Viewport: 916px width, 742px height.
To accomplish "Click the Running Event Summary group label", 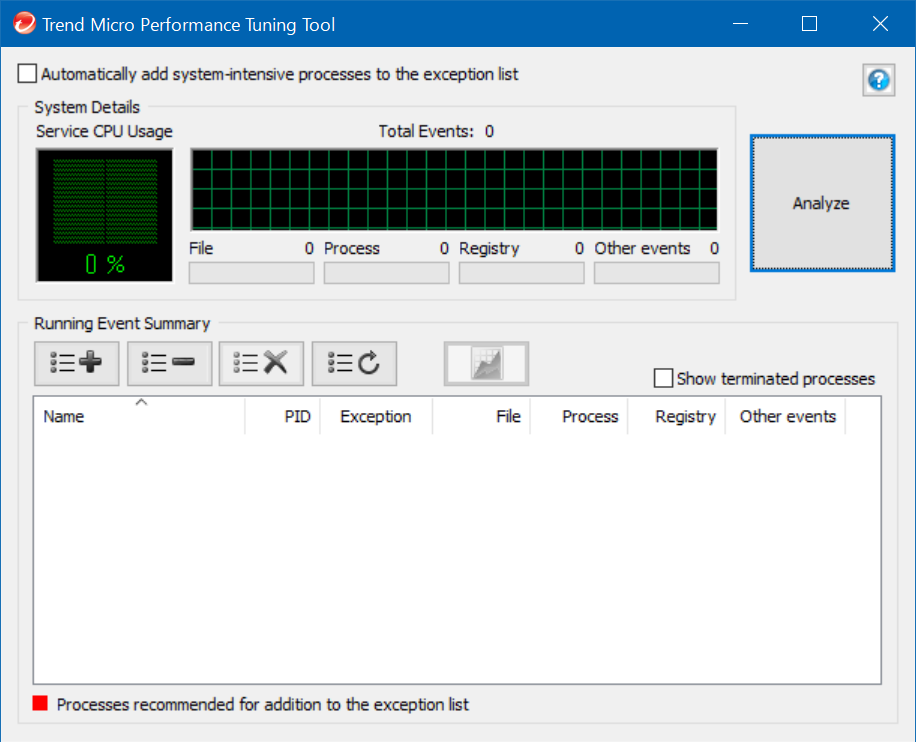I will [x=122, y=324].
